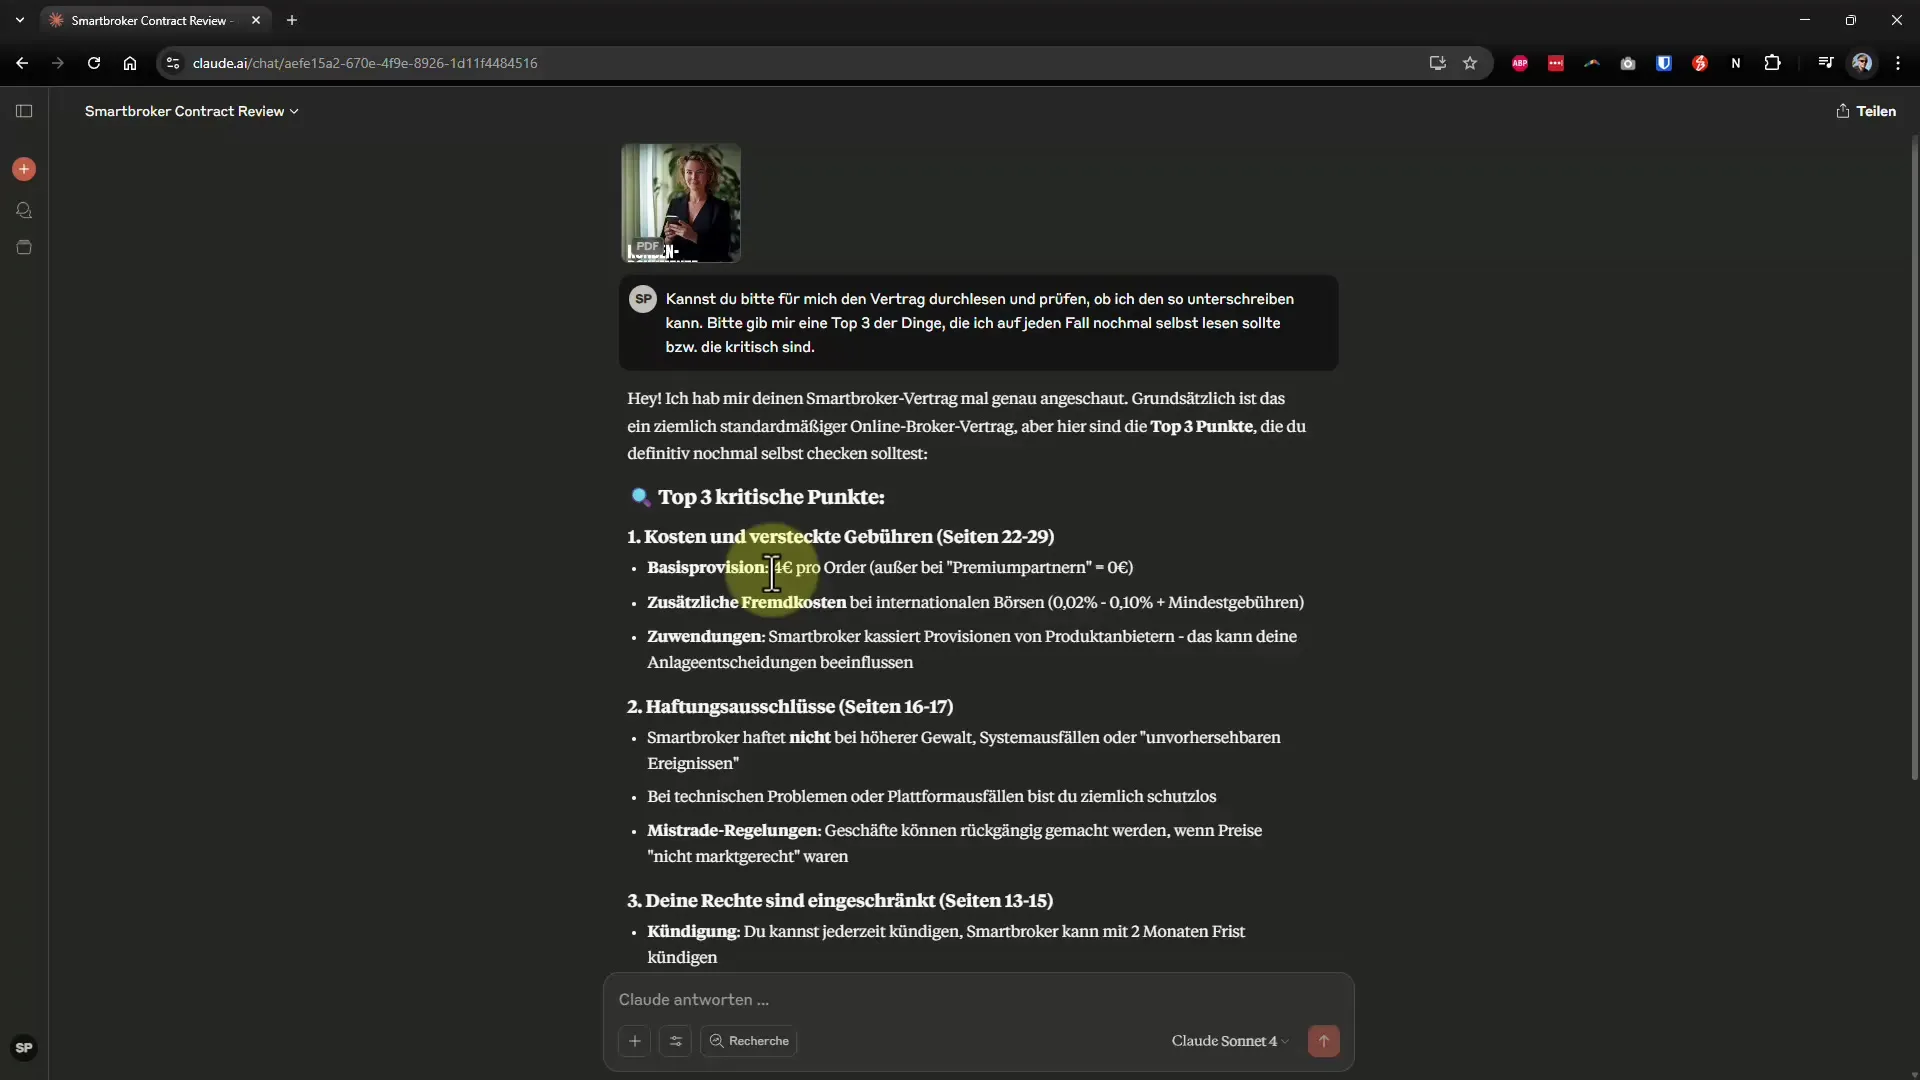The width and height of the screenshot is (1920, 1080).
Task: Bookmark this page with the star
Action: point(1470,63)
